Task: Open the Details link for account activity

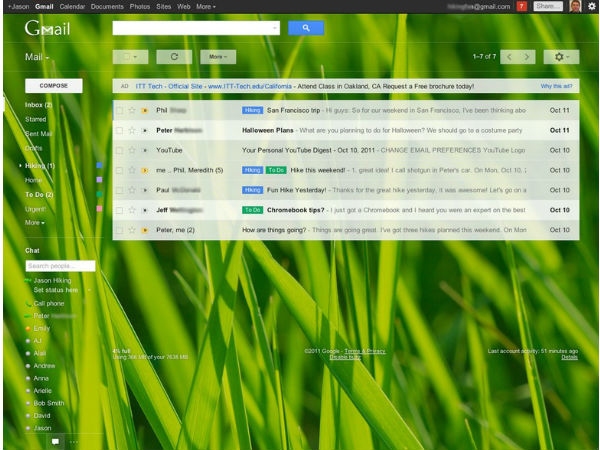Action: click(x=569, y=357)
